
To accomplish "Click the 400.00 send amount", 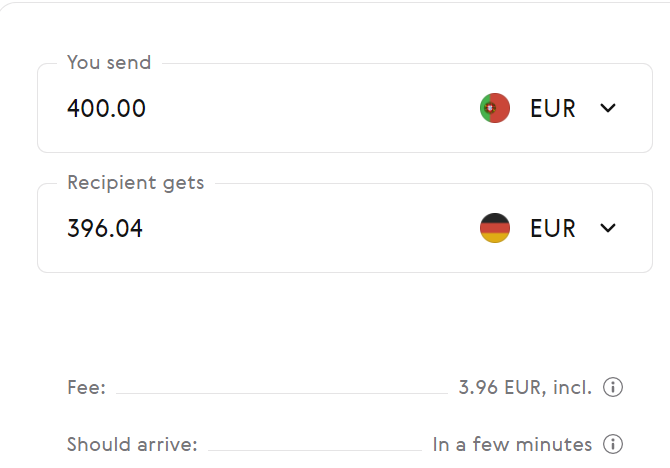I will click(x=106, y=108).
